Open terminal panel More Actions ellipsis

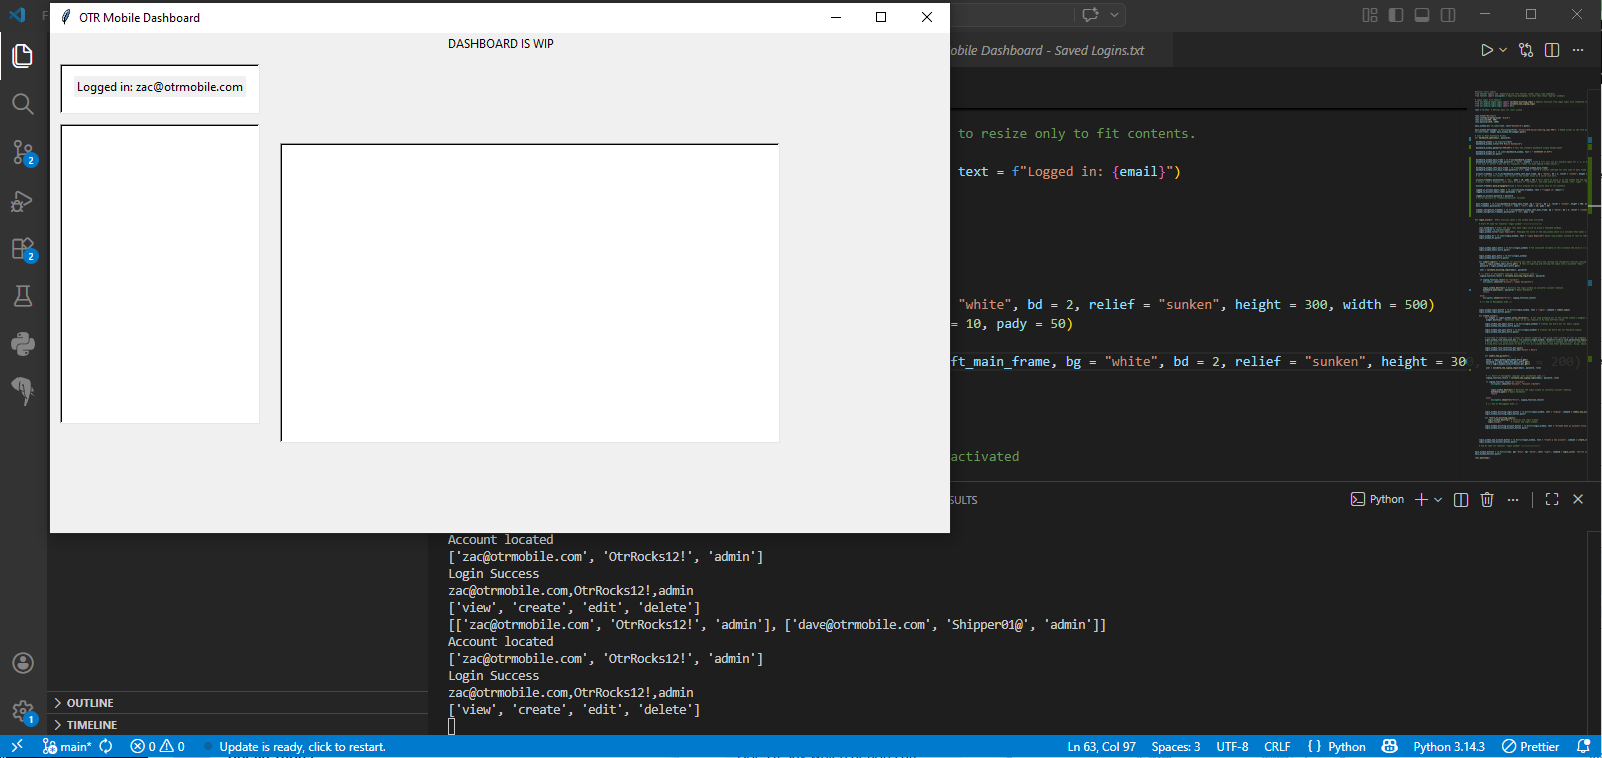coord(1513,499)
